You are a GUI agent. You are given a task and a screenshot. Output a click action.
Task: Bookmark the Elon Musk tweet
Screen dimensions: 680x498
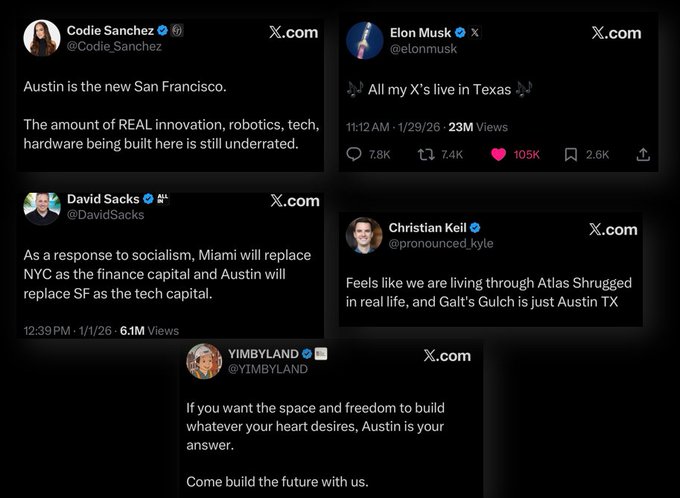(x=571, y=154)
